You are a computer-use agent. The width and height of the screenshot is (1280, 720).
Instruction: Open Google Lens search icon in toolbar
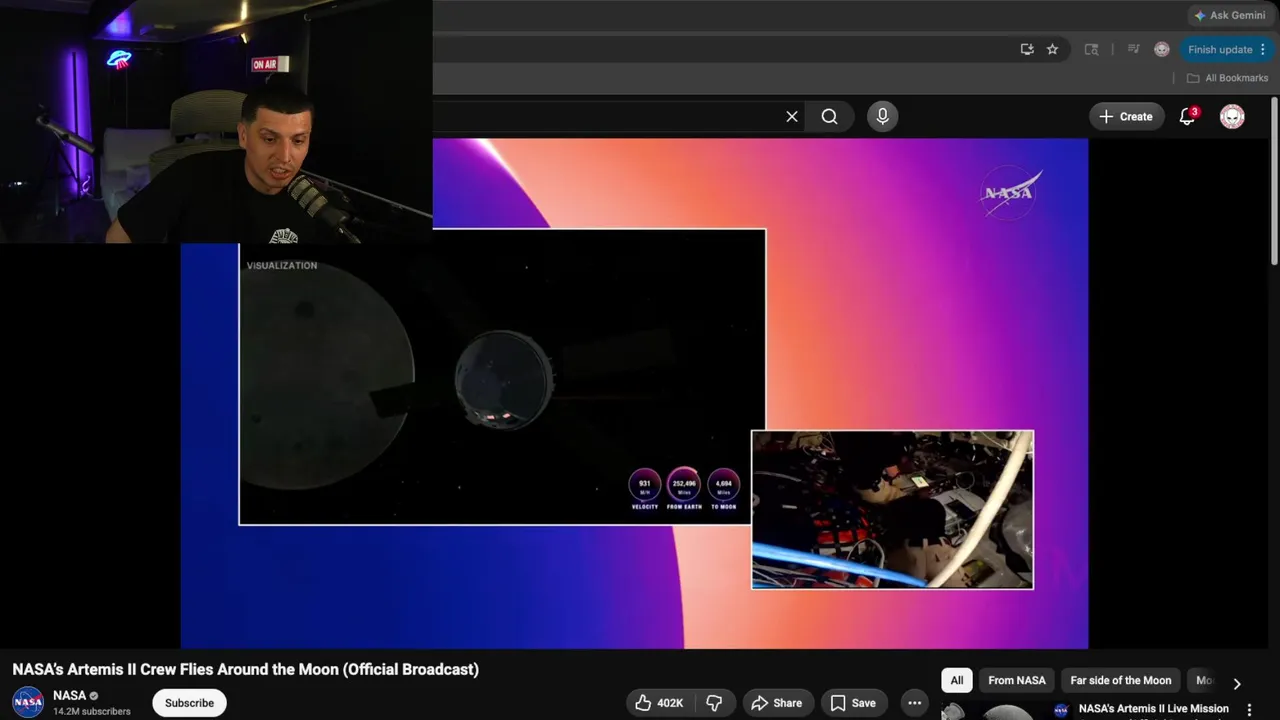tap(1091, 49)
